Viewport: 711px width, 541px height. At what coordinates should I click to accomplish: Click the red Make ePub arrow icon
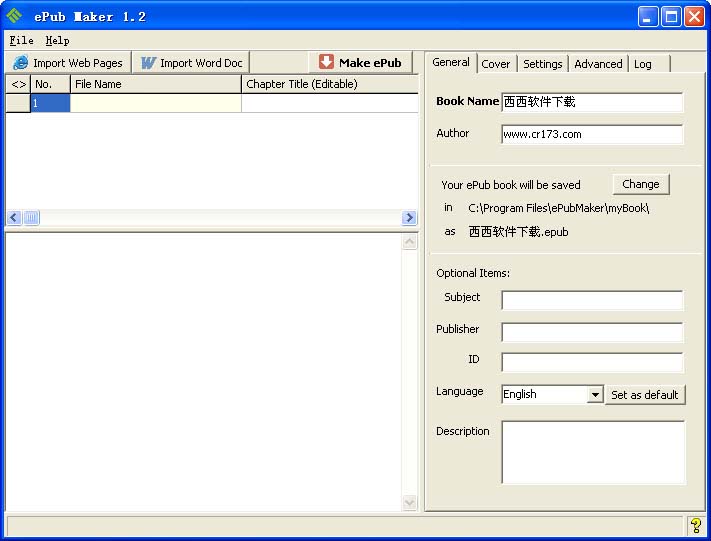326,62
